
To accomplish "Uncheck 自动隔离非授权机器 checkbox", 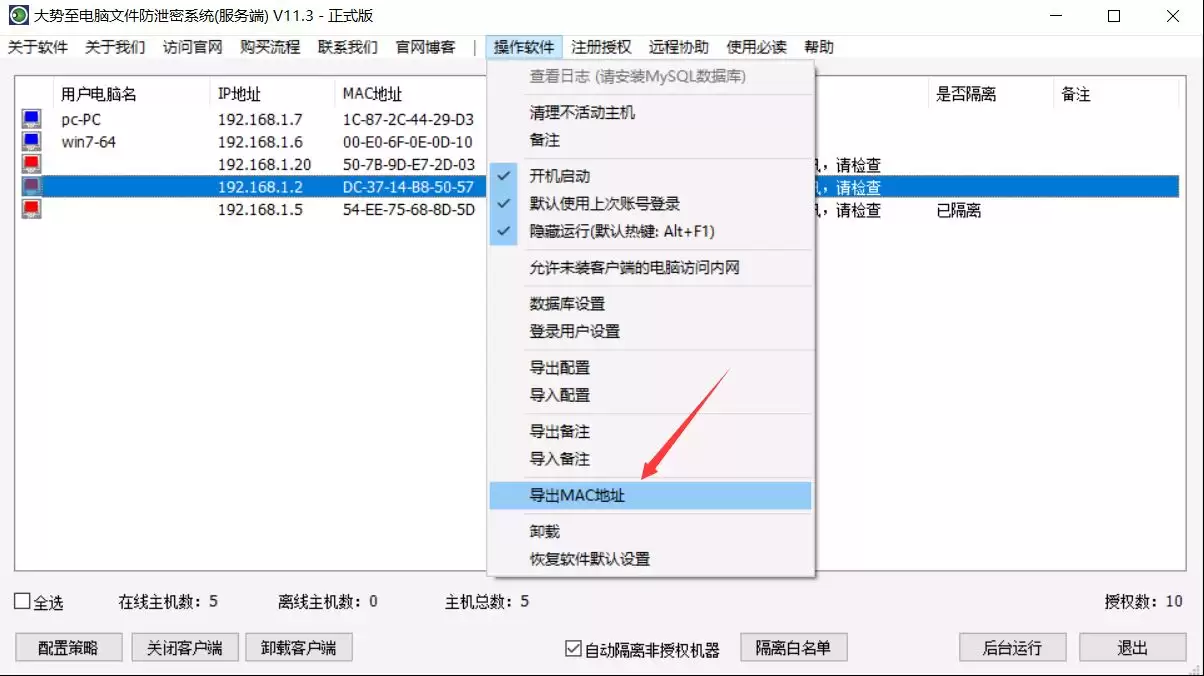I will pos(573,649).
